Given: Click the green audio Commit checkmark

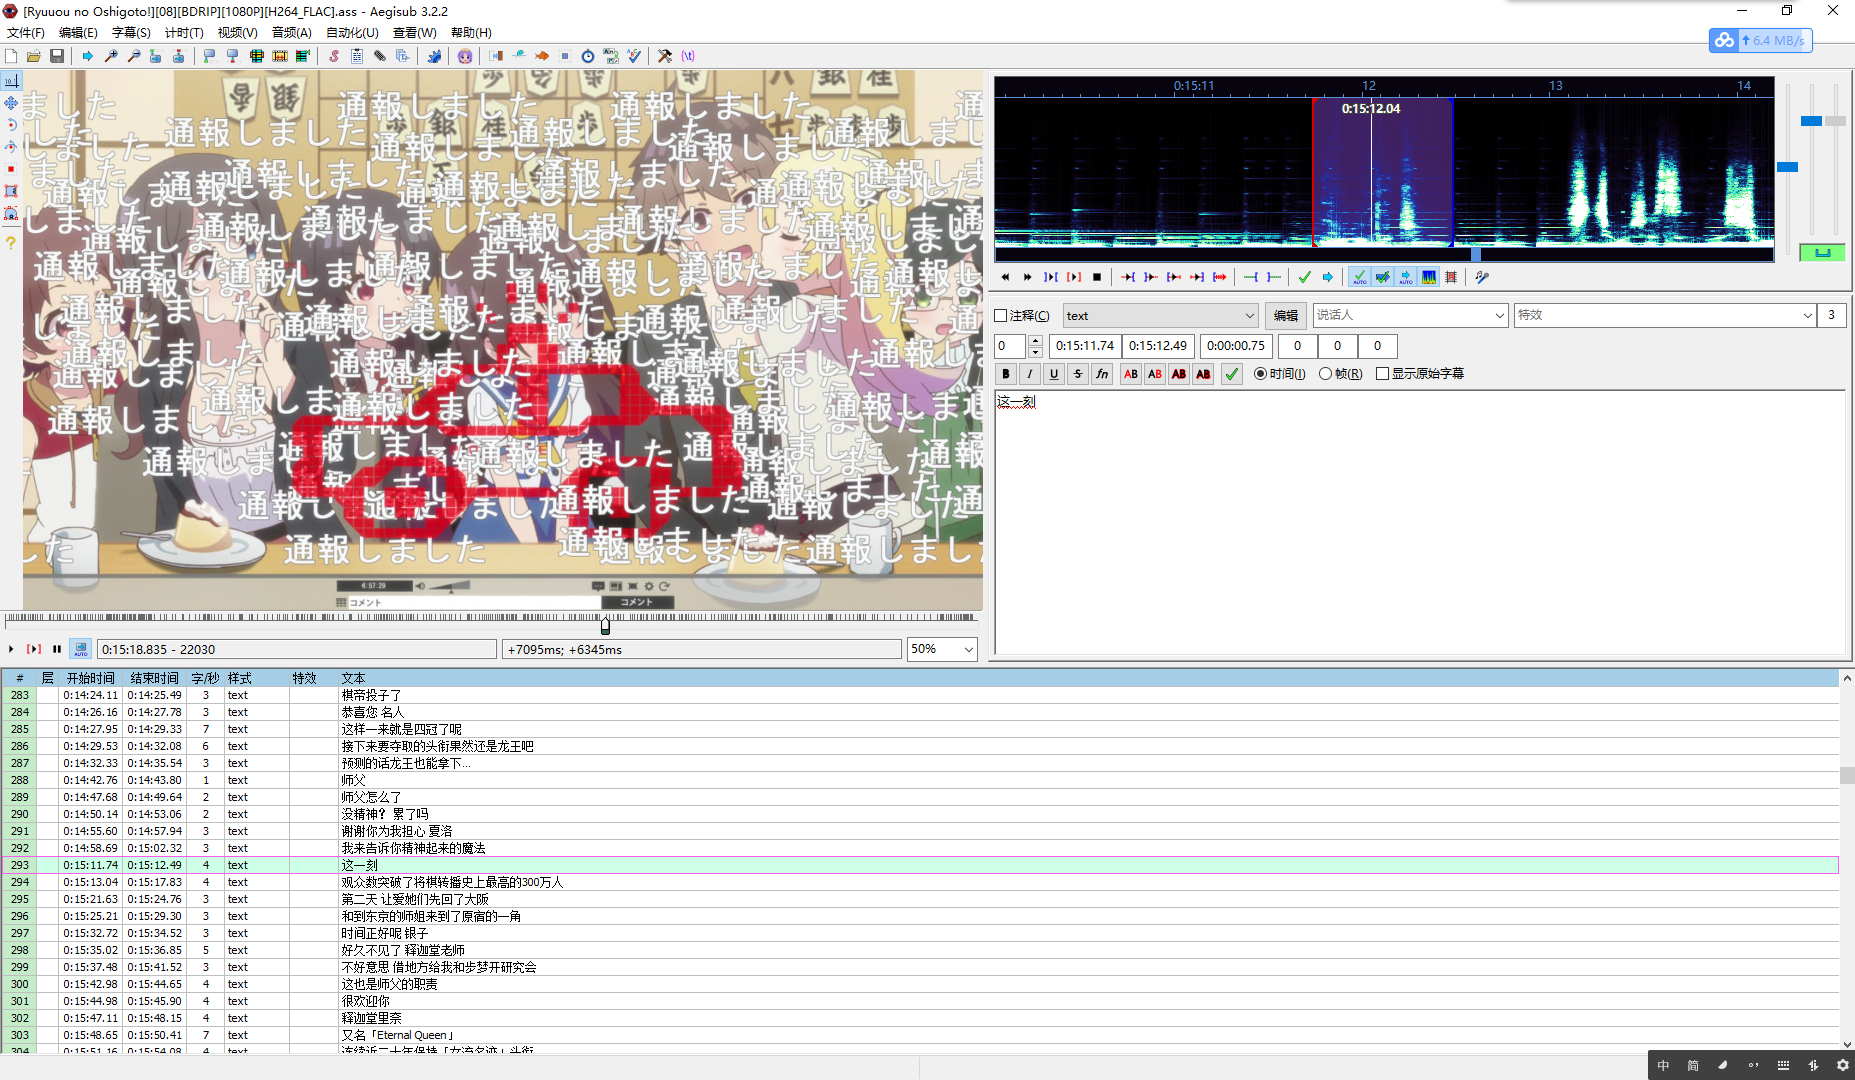Looking at the screenshot, I should [1304, 277].
